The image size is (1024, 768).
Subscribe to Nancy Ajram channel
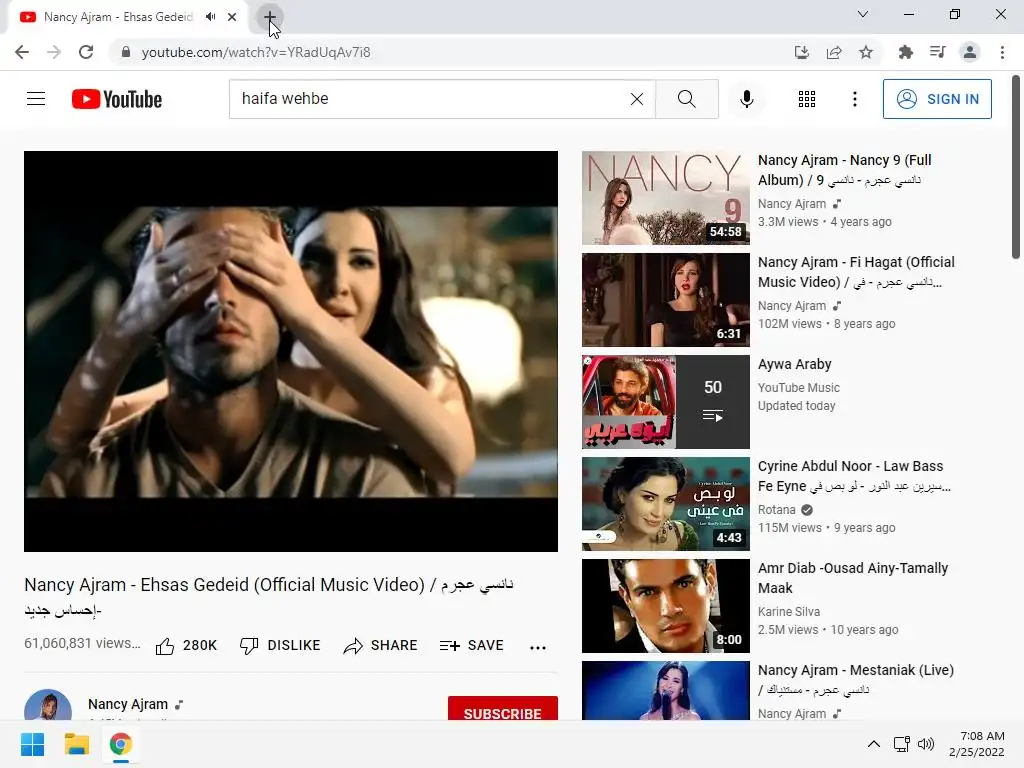tap(502, 709)
